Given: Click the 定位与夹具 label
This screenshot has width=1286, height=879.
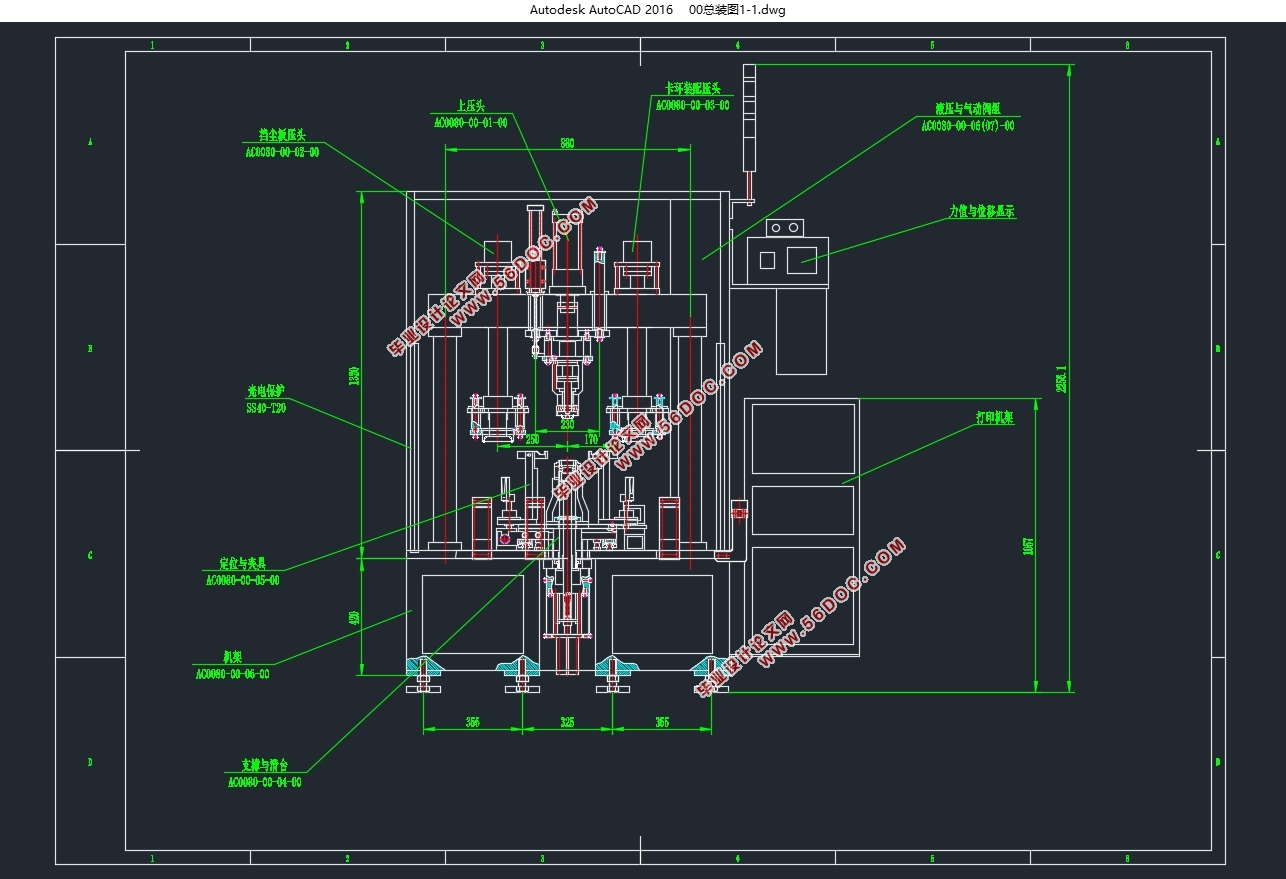Looking at the screenshot, I should click(242, 563).
